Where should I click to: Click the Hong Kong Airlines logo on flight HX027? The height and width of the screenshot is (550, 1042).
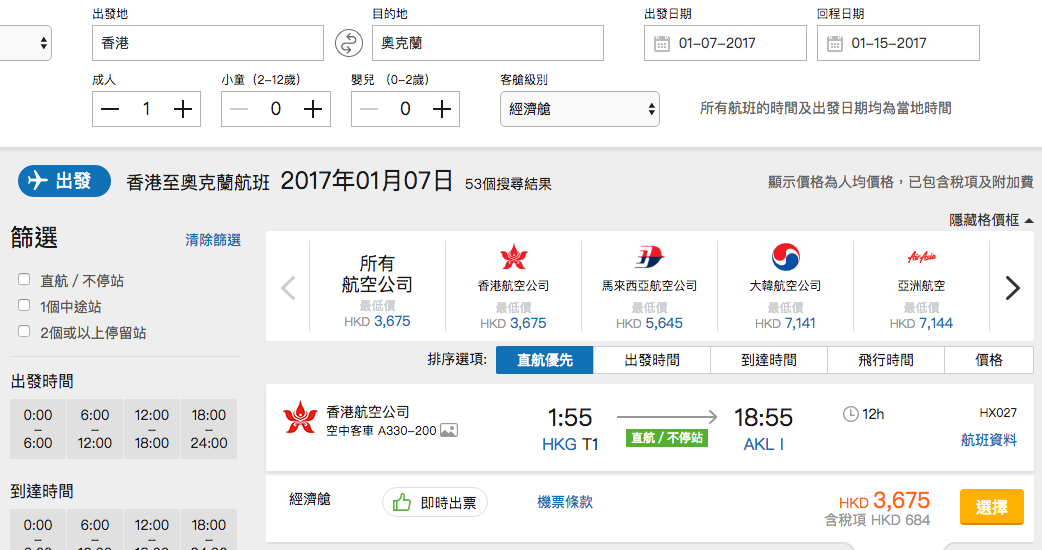300,417
